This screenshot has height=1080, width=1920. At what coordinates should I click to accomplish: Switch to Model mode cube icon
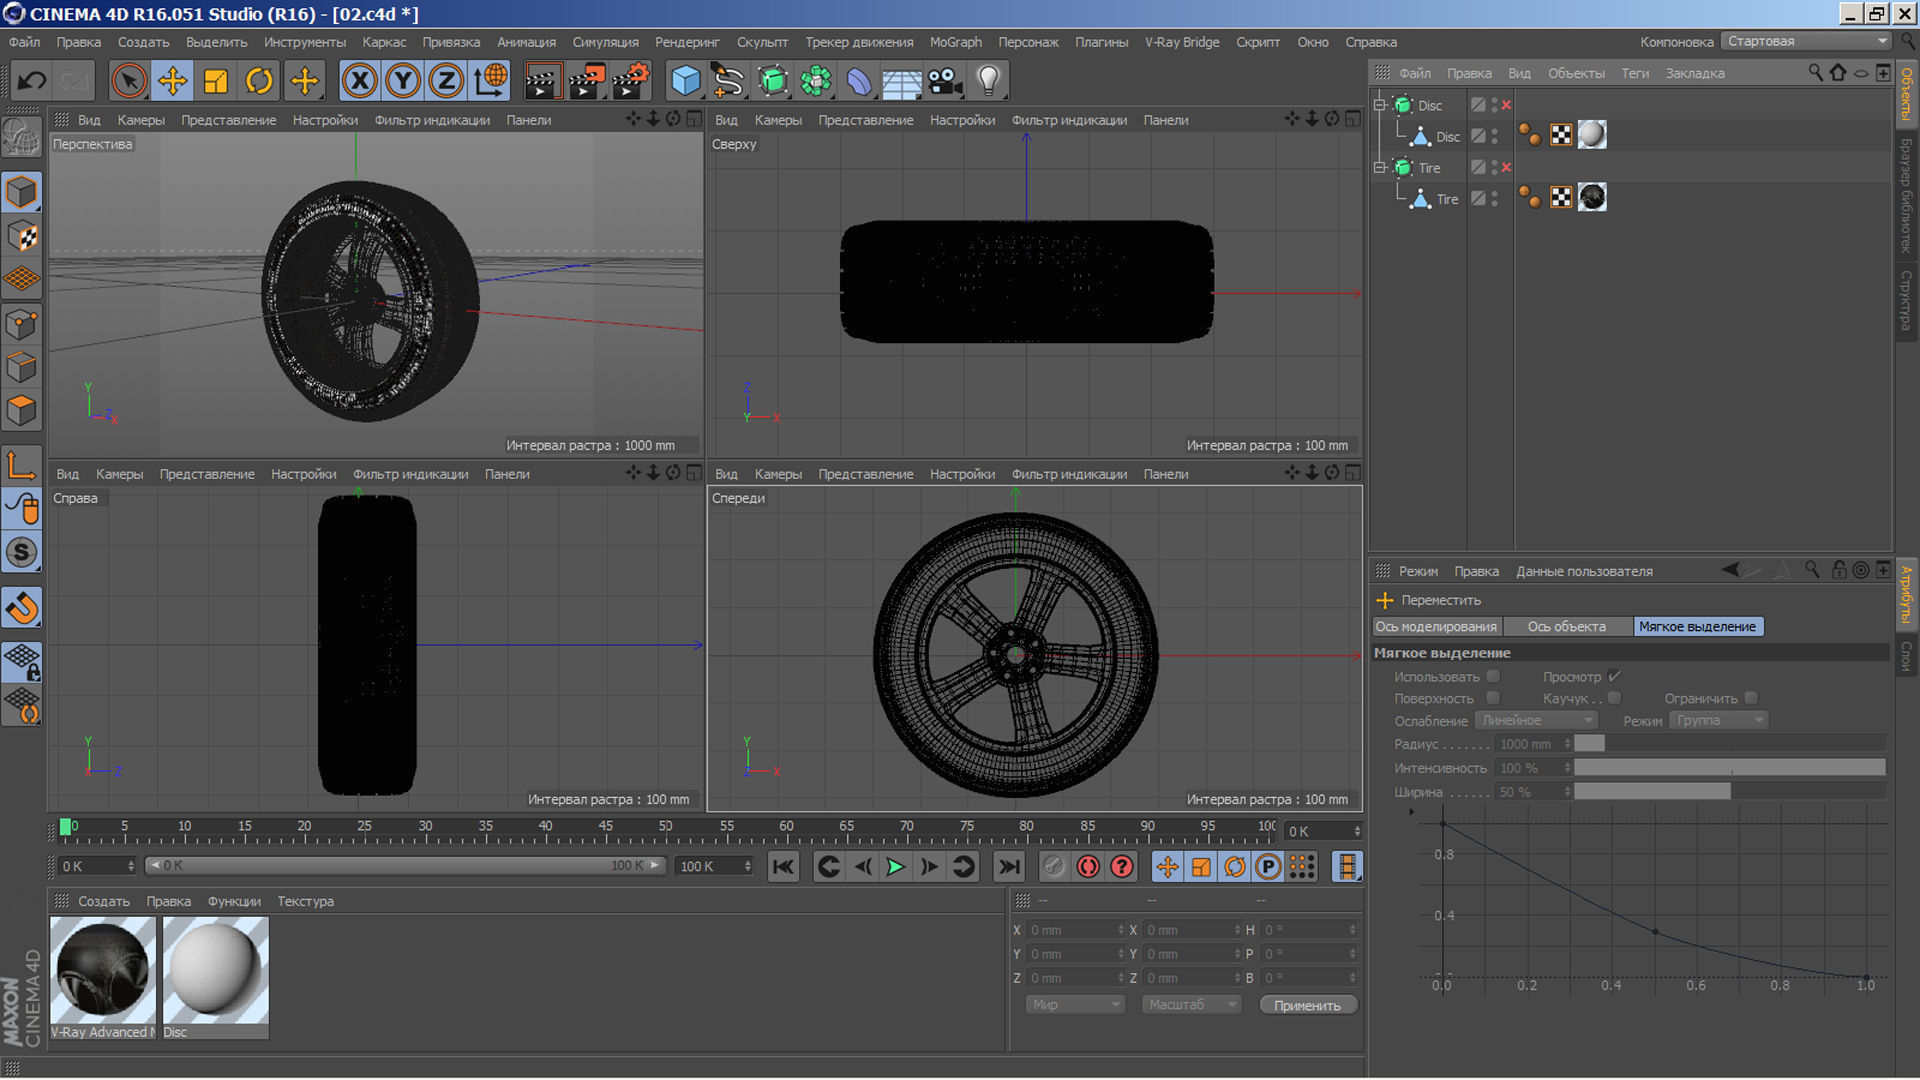point(22,193)
